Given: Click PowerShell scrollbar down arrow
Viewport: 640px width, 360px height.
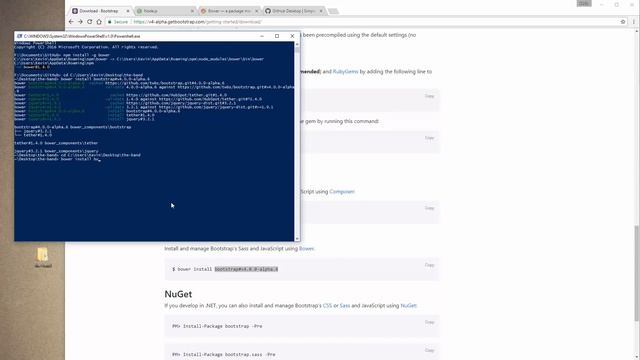Looking at the screenshot, I should 297,239.
